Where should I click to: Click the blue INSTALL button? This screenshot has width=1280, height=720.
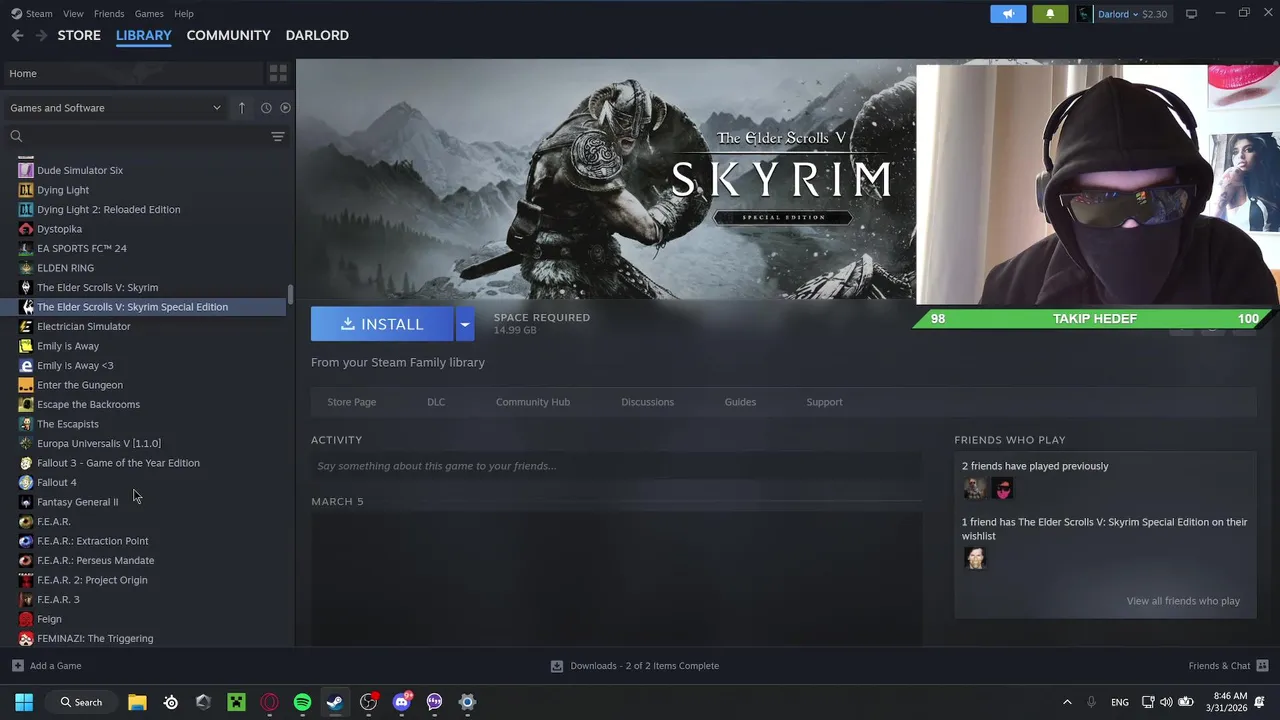[382, 324]
